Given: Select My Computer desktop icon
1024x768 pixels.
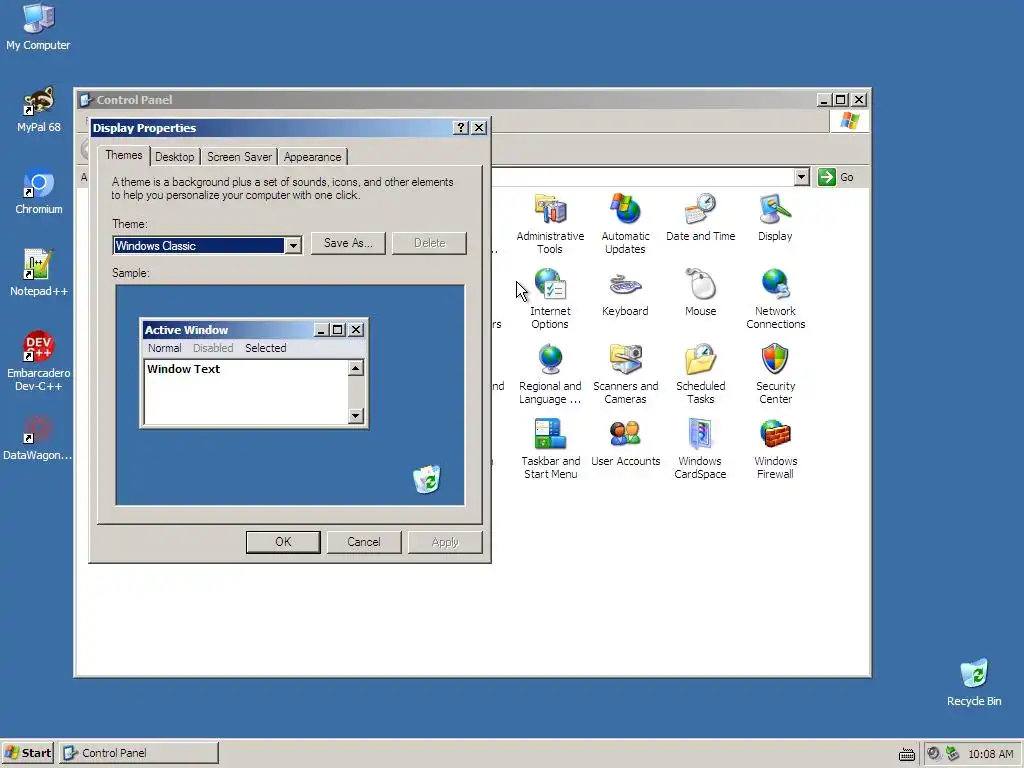Looking at the screenshot, I should pyautogui.click(x=38, y=27).
